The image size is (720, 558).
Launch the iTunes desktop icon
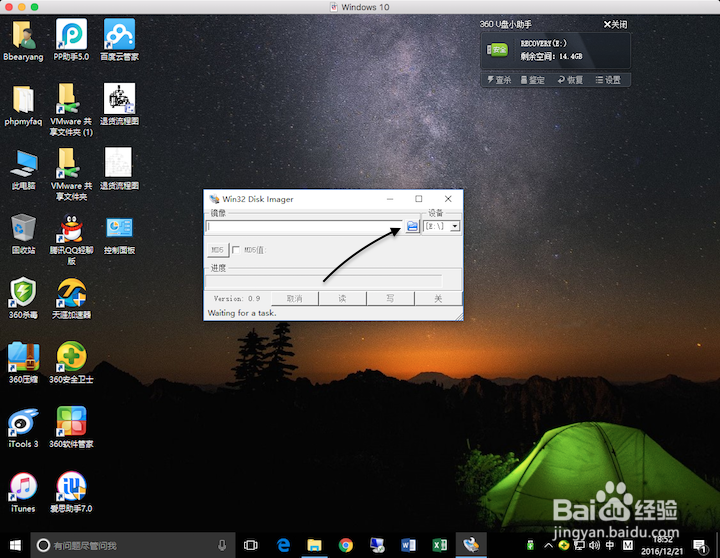pos(23,492)
